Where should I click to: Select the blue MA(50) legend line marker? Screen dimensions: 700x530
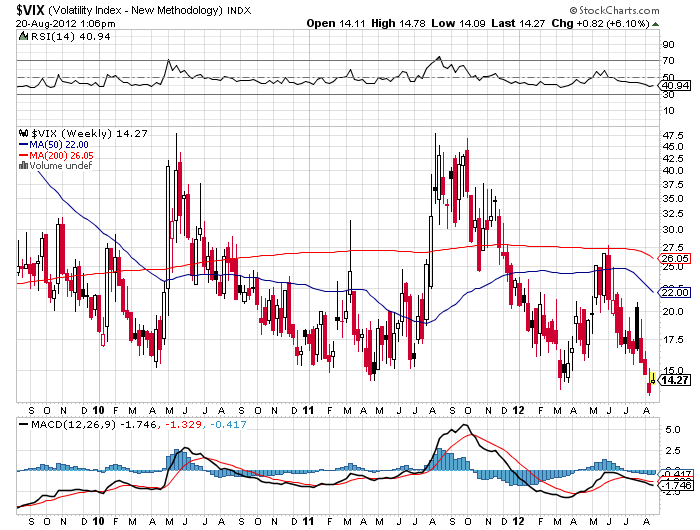[23, 145]
